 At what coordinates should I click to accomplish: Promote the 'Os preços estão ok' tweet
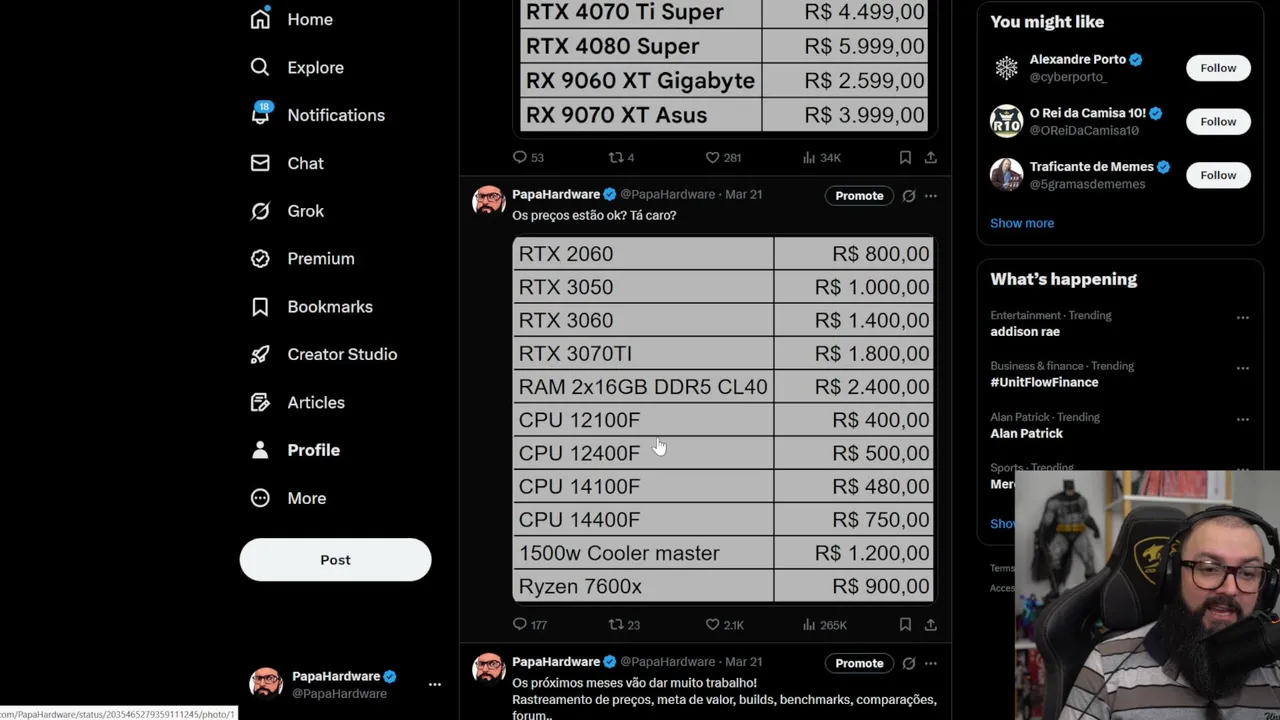pyautogui.click(x=859, y=196)
